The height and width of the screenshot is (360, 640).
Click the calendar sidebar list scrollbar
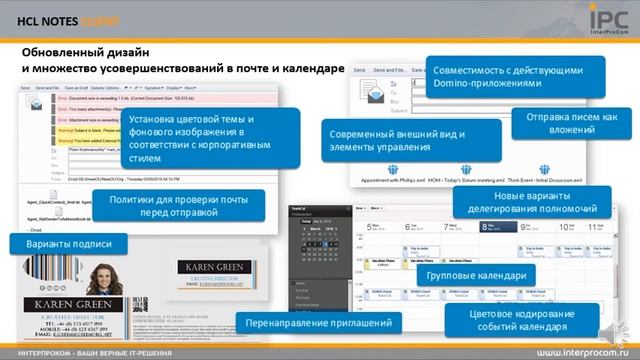coord(349,295)
